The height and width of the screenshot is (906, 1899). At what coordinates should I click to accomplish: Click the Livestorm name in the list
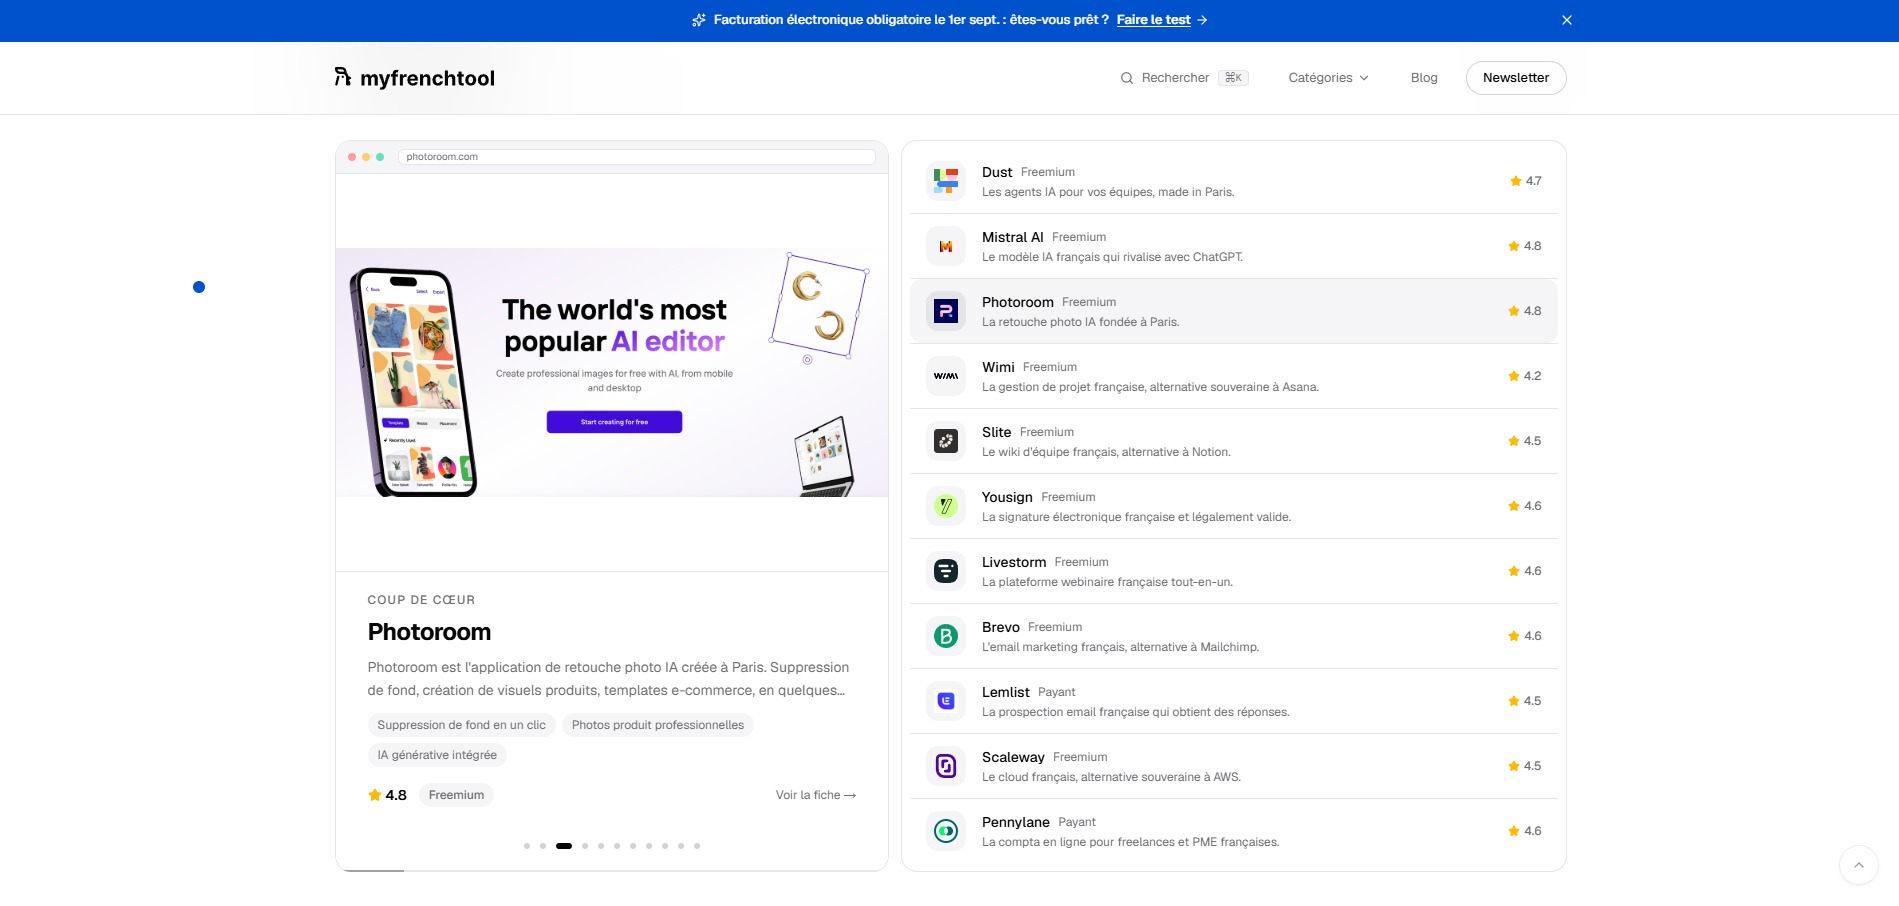click(1014, 562)
